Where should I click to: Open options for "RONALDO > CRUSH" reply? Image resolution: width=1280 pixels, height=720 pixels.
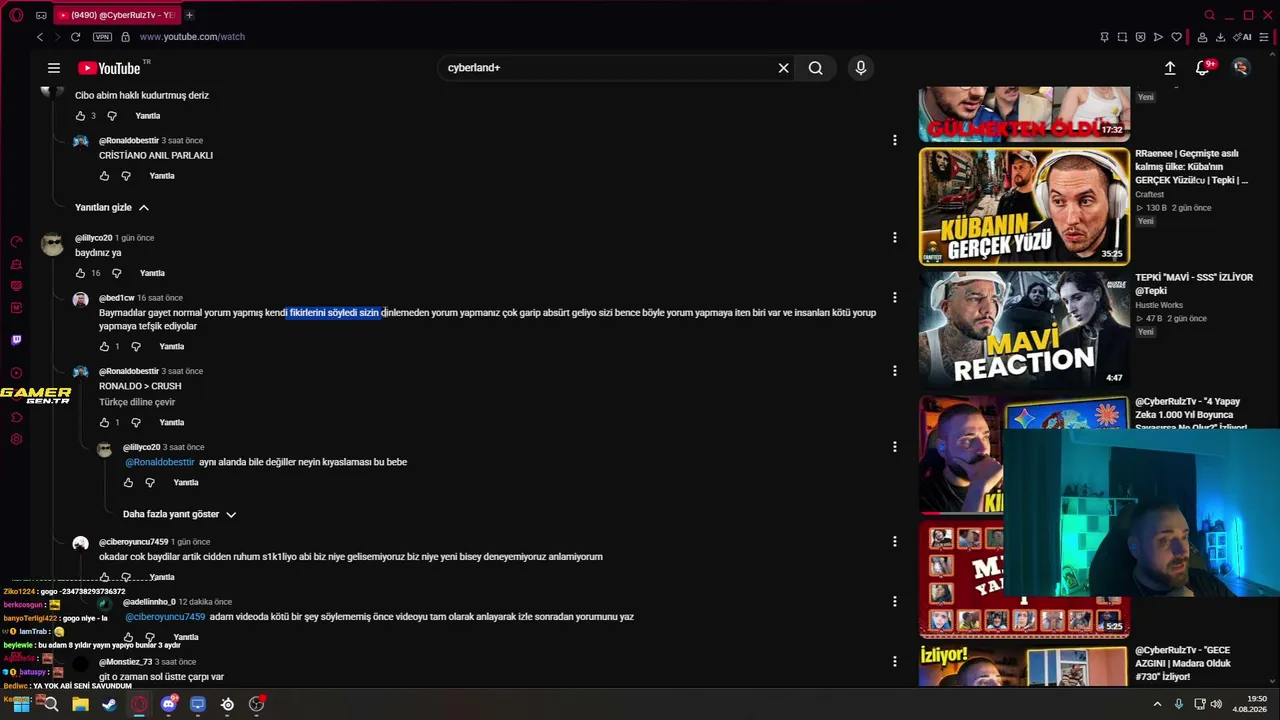[x=895, y=371]
